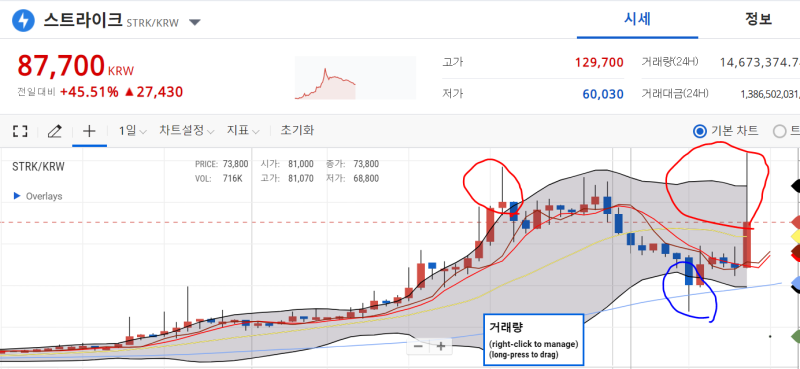Select the crosshair plus tool
The height and width of the screenshot is (369, 800).
pos(89,131)
